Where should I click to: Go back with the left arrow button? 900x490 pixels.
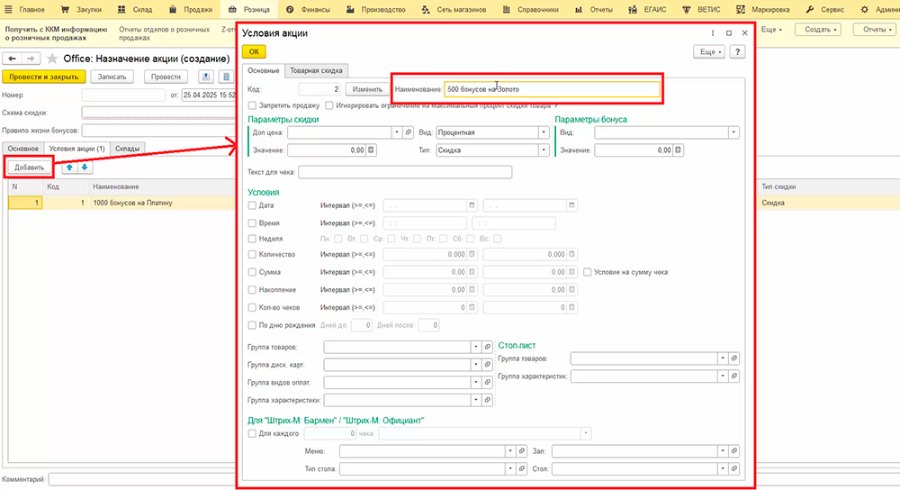12,59
